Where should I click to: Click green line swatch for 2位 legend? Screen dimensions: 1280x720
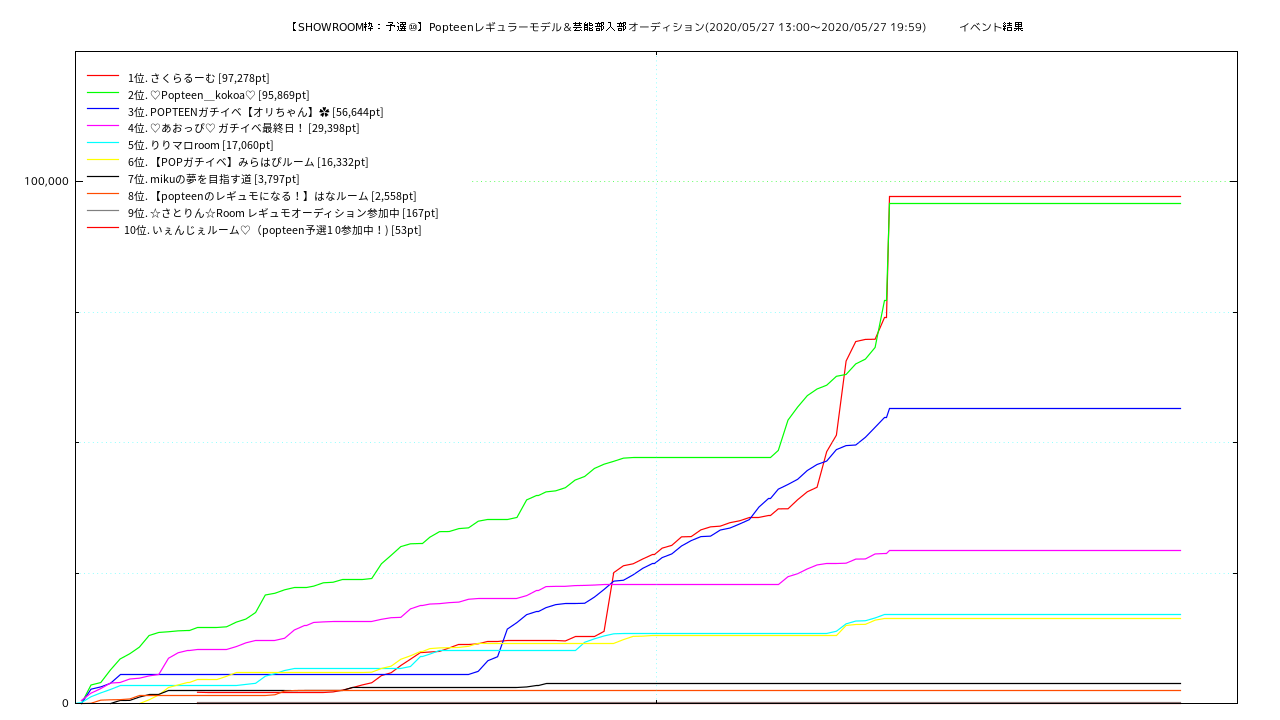[103, 93]
